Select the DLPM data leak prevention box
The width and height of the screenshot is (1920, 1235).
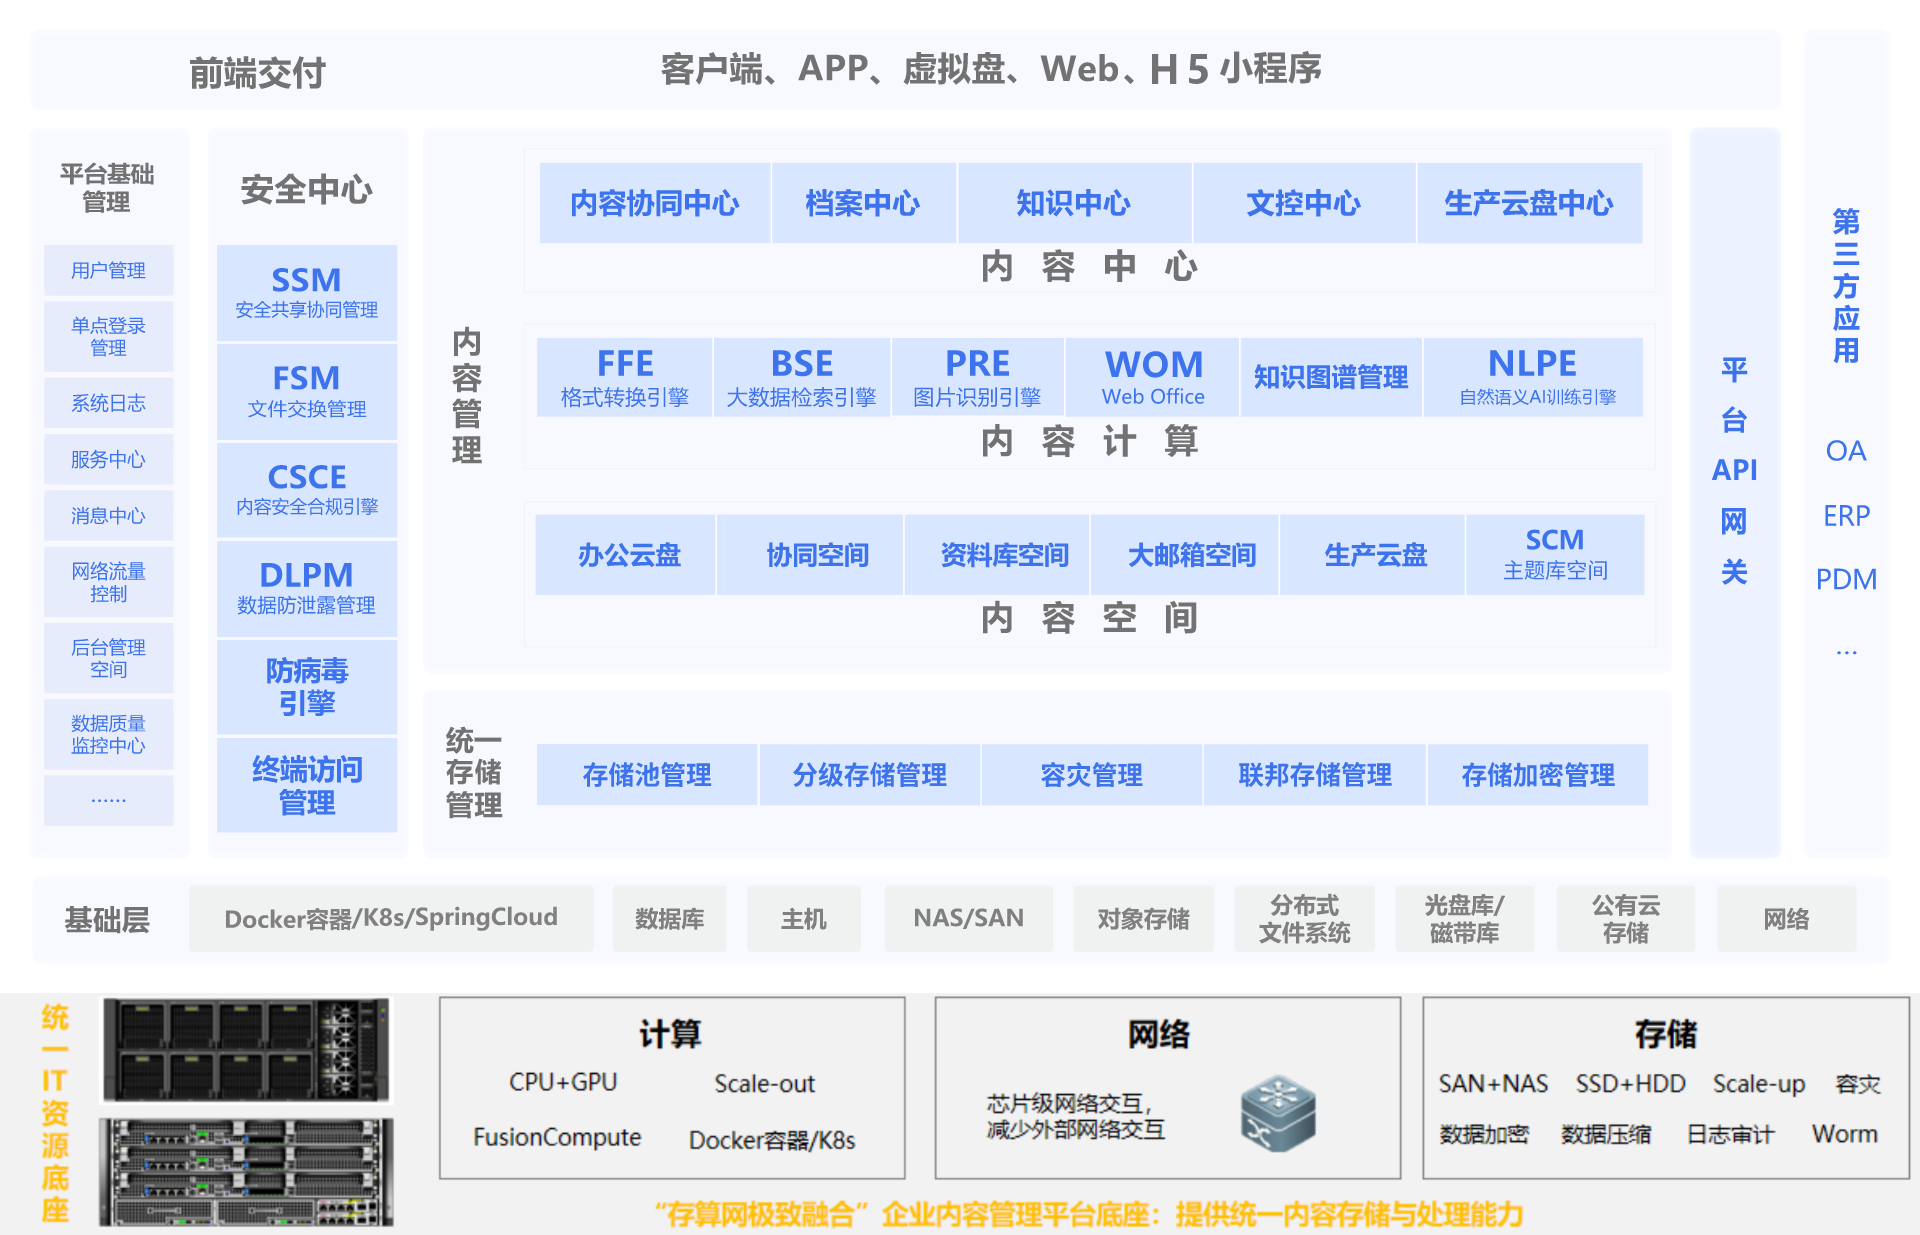306,588
